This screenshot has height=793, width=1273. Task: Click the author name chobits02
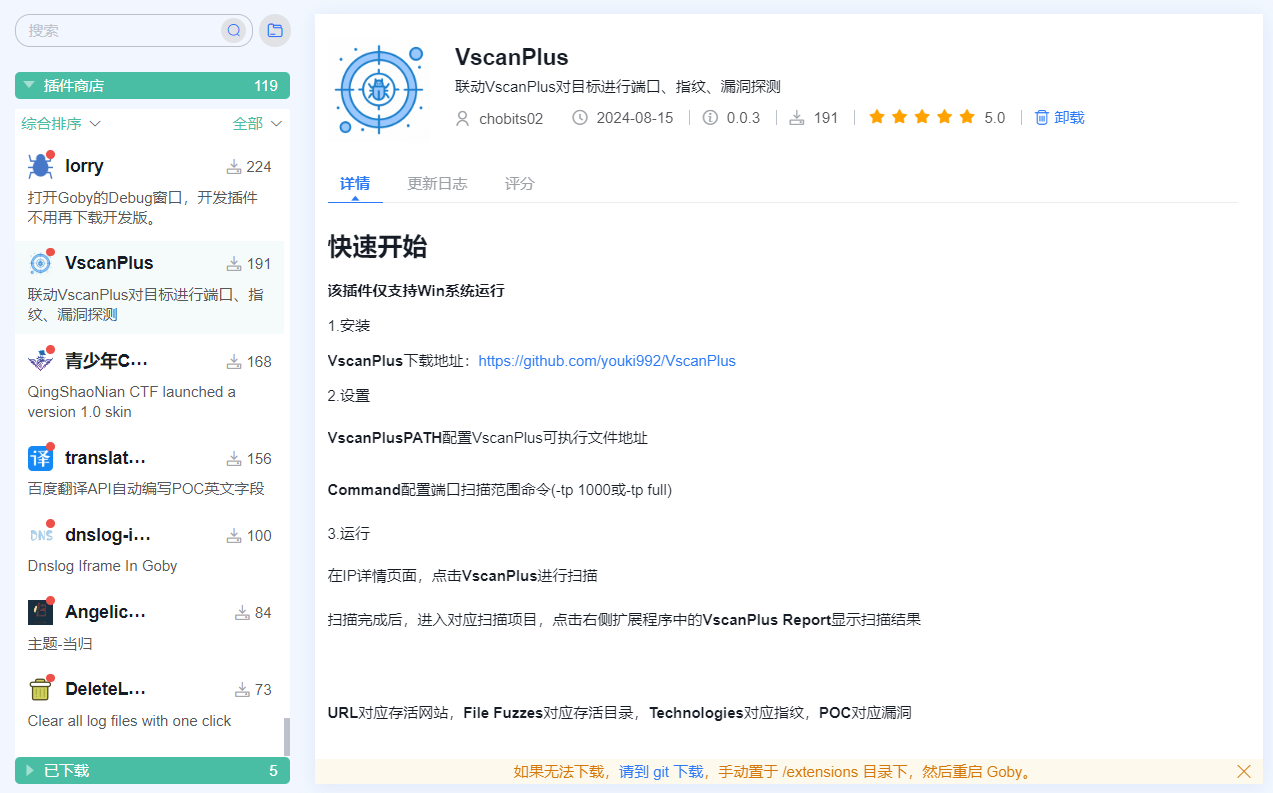click(511, 118)
